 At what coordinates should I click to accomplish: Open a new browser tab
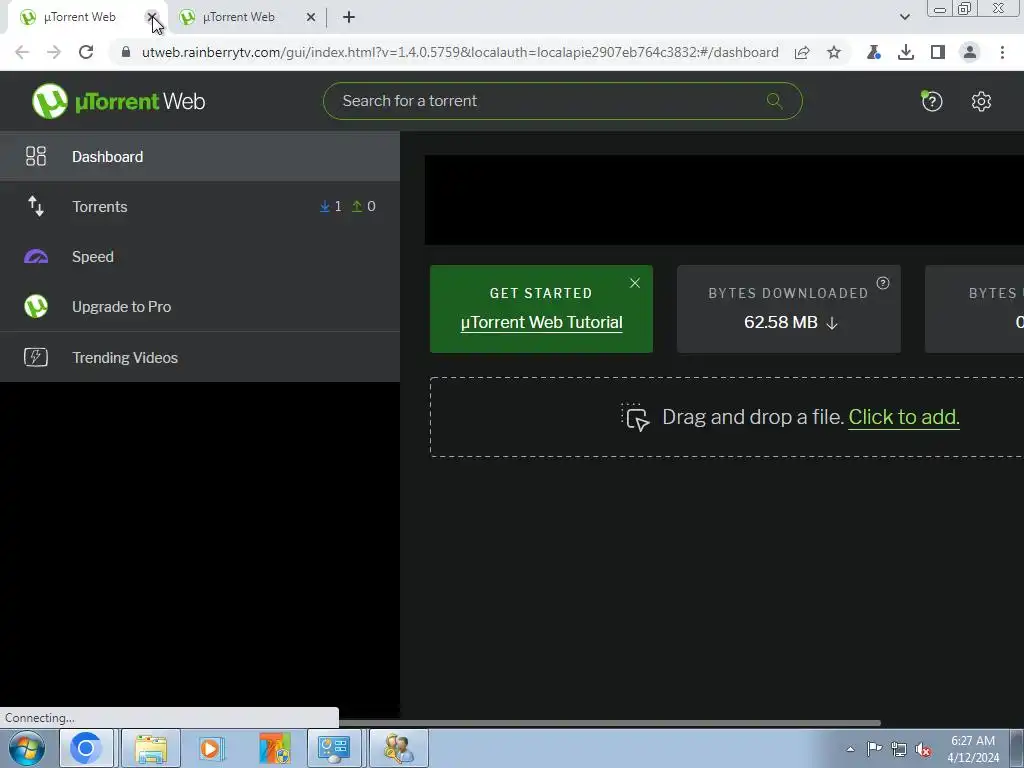coord(349,17)
